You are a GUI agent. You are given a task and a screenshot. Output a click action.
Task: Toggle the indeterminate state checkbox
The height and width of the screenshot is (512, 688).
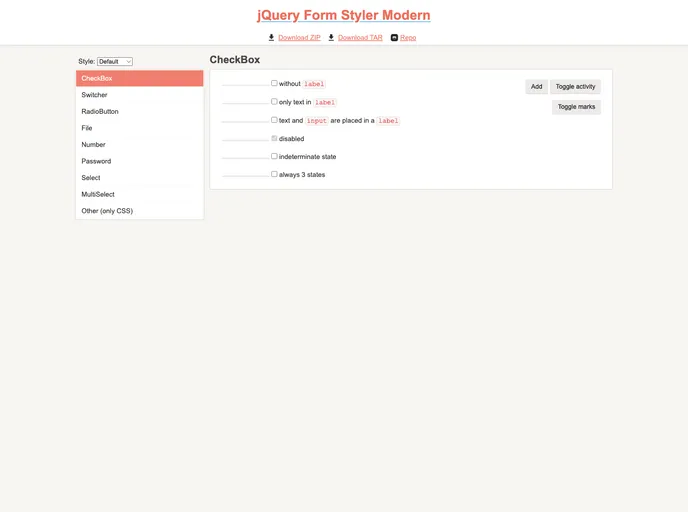pos(274,156)
